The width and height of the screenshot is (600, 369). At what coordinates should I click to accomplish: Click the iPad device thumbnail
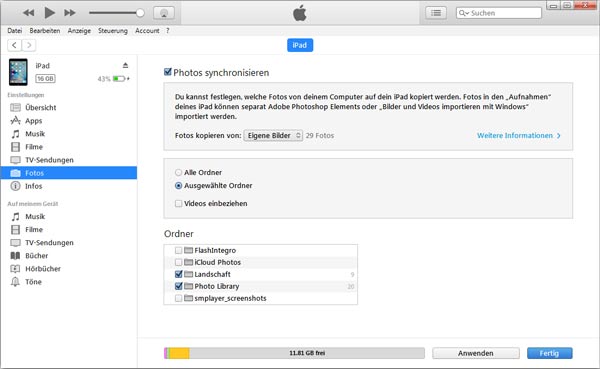point(18,72)
